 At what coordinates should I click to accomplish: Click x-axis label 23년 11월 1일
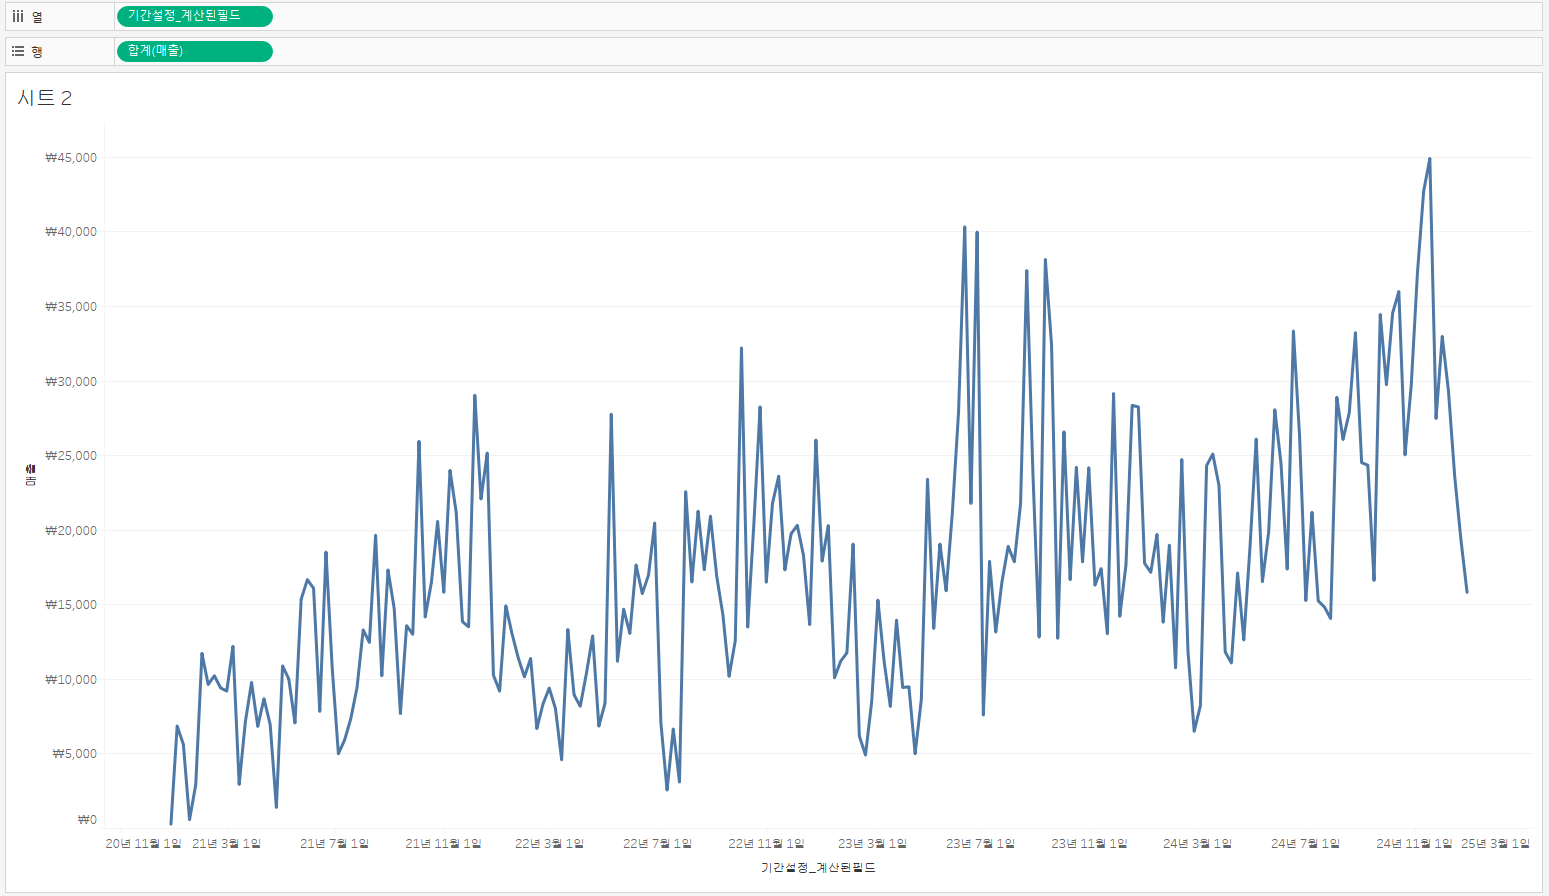pos(1089,844)
